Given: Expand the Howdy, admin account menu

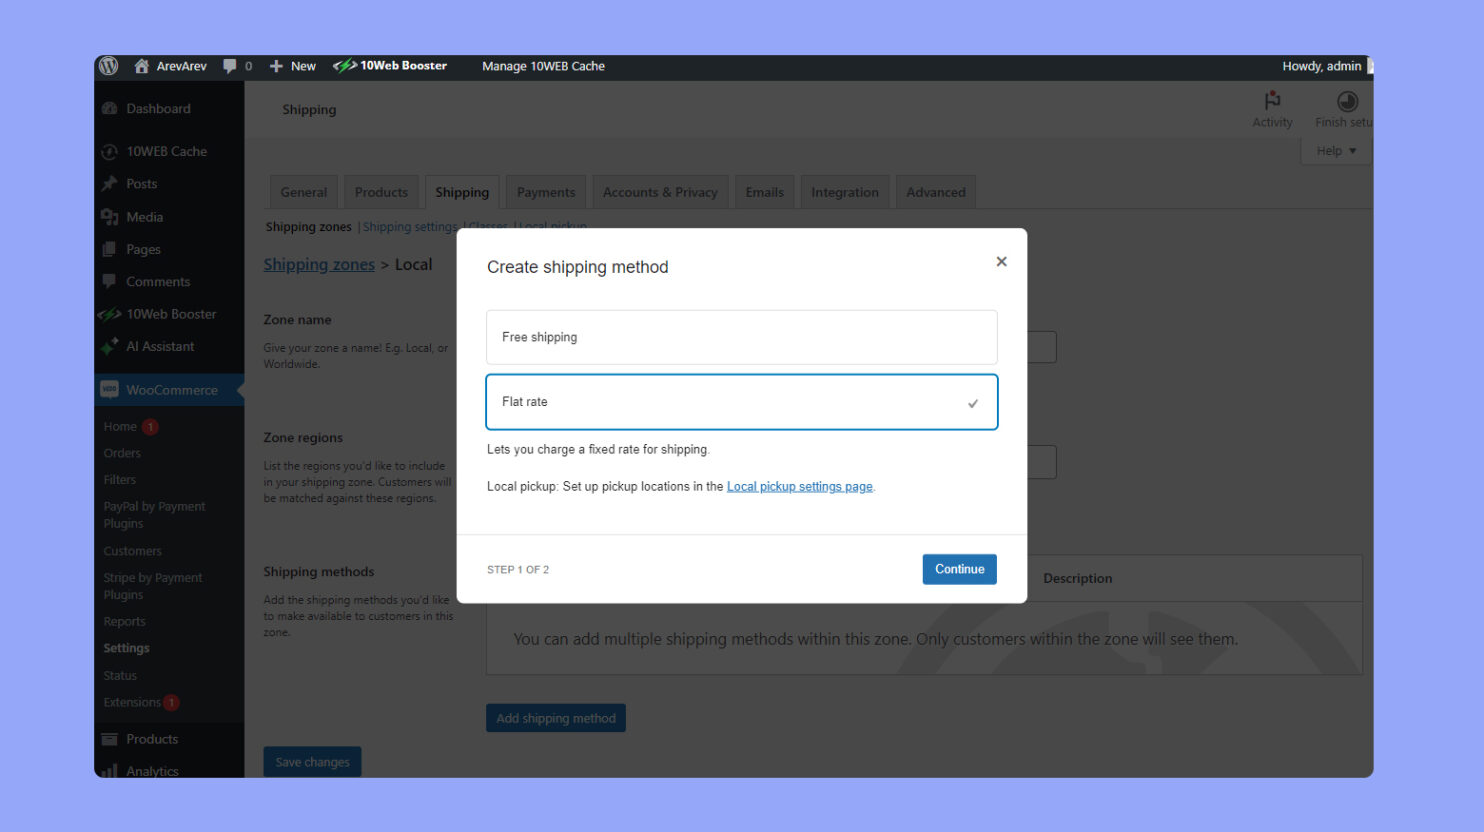Looking at the screenshot, I should pos(1322,66).
